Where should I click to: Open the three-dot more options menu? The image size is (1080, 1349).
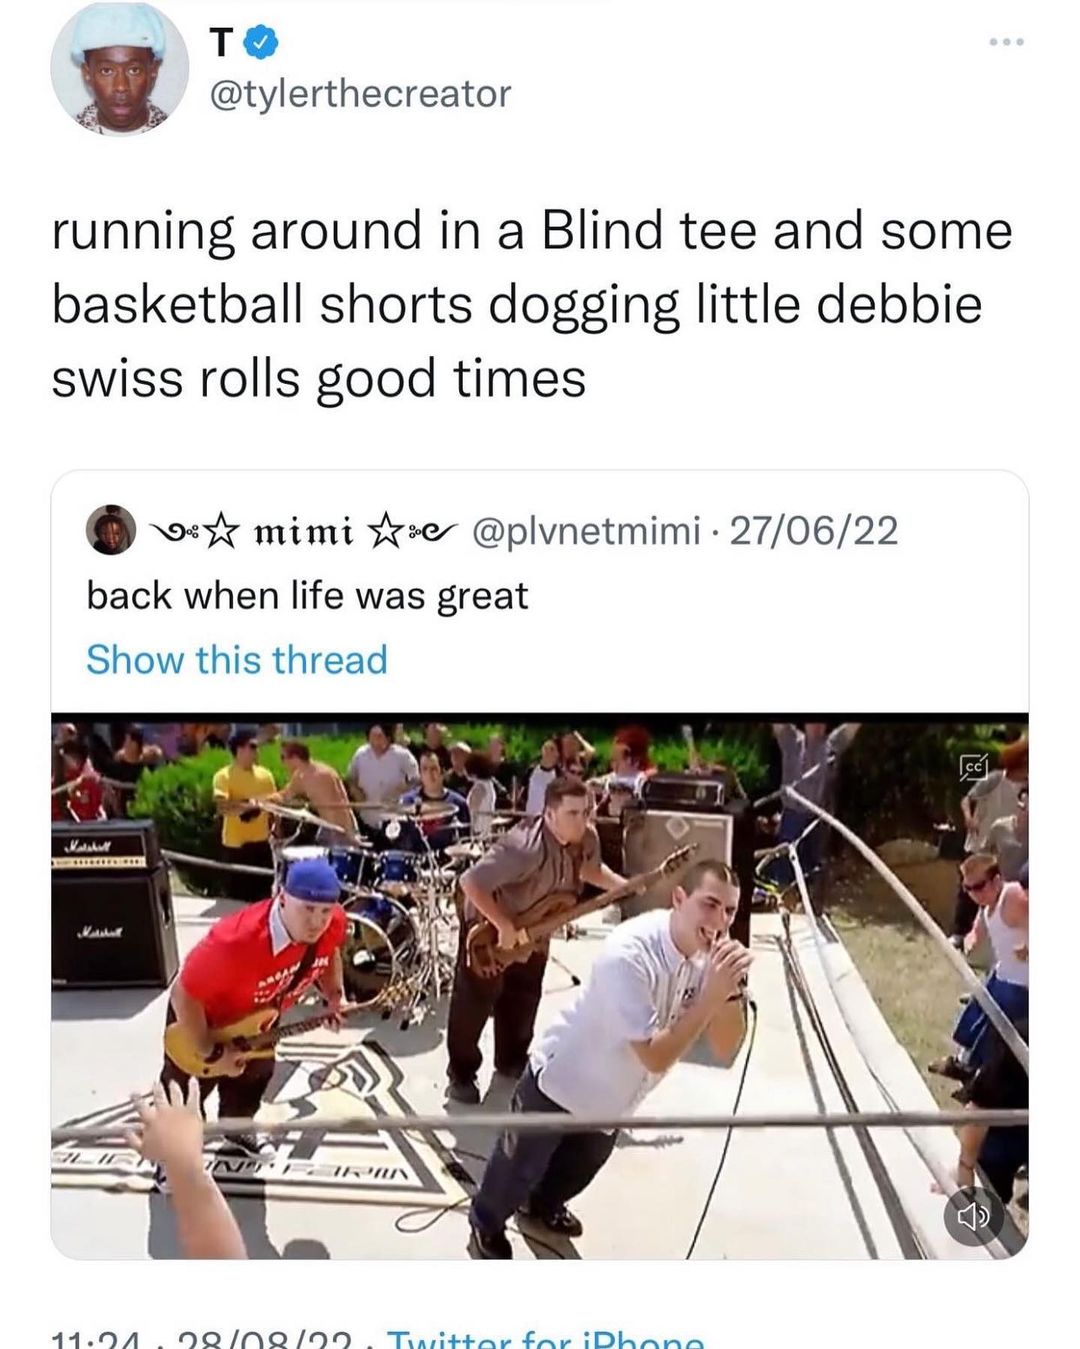tap(1005, 43)
